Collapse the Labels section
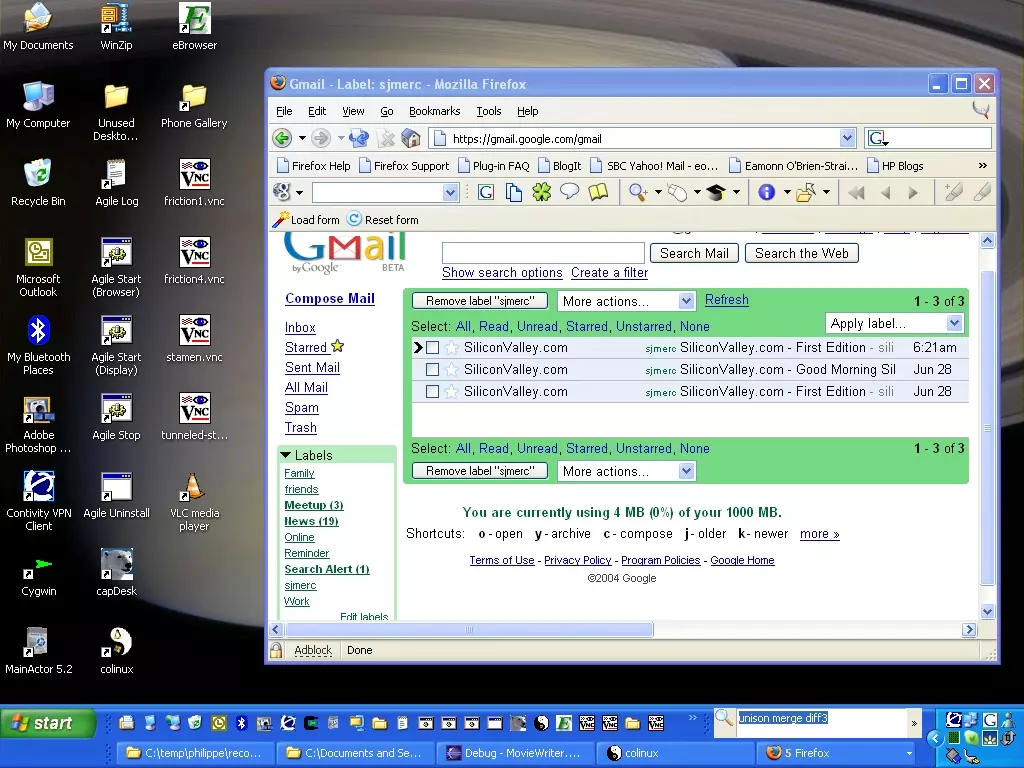The image size is (1024, 768). (286, 454)
